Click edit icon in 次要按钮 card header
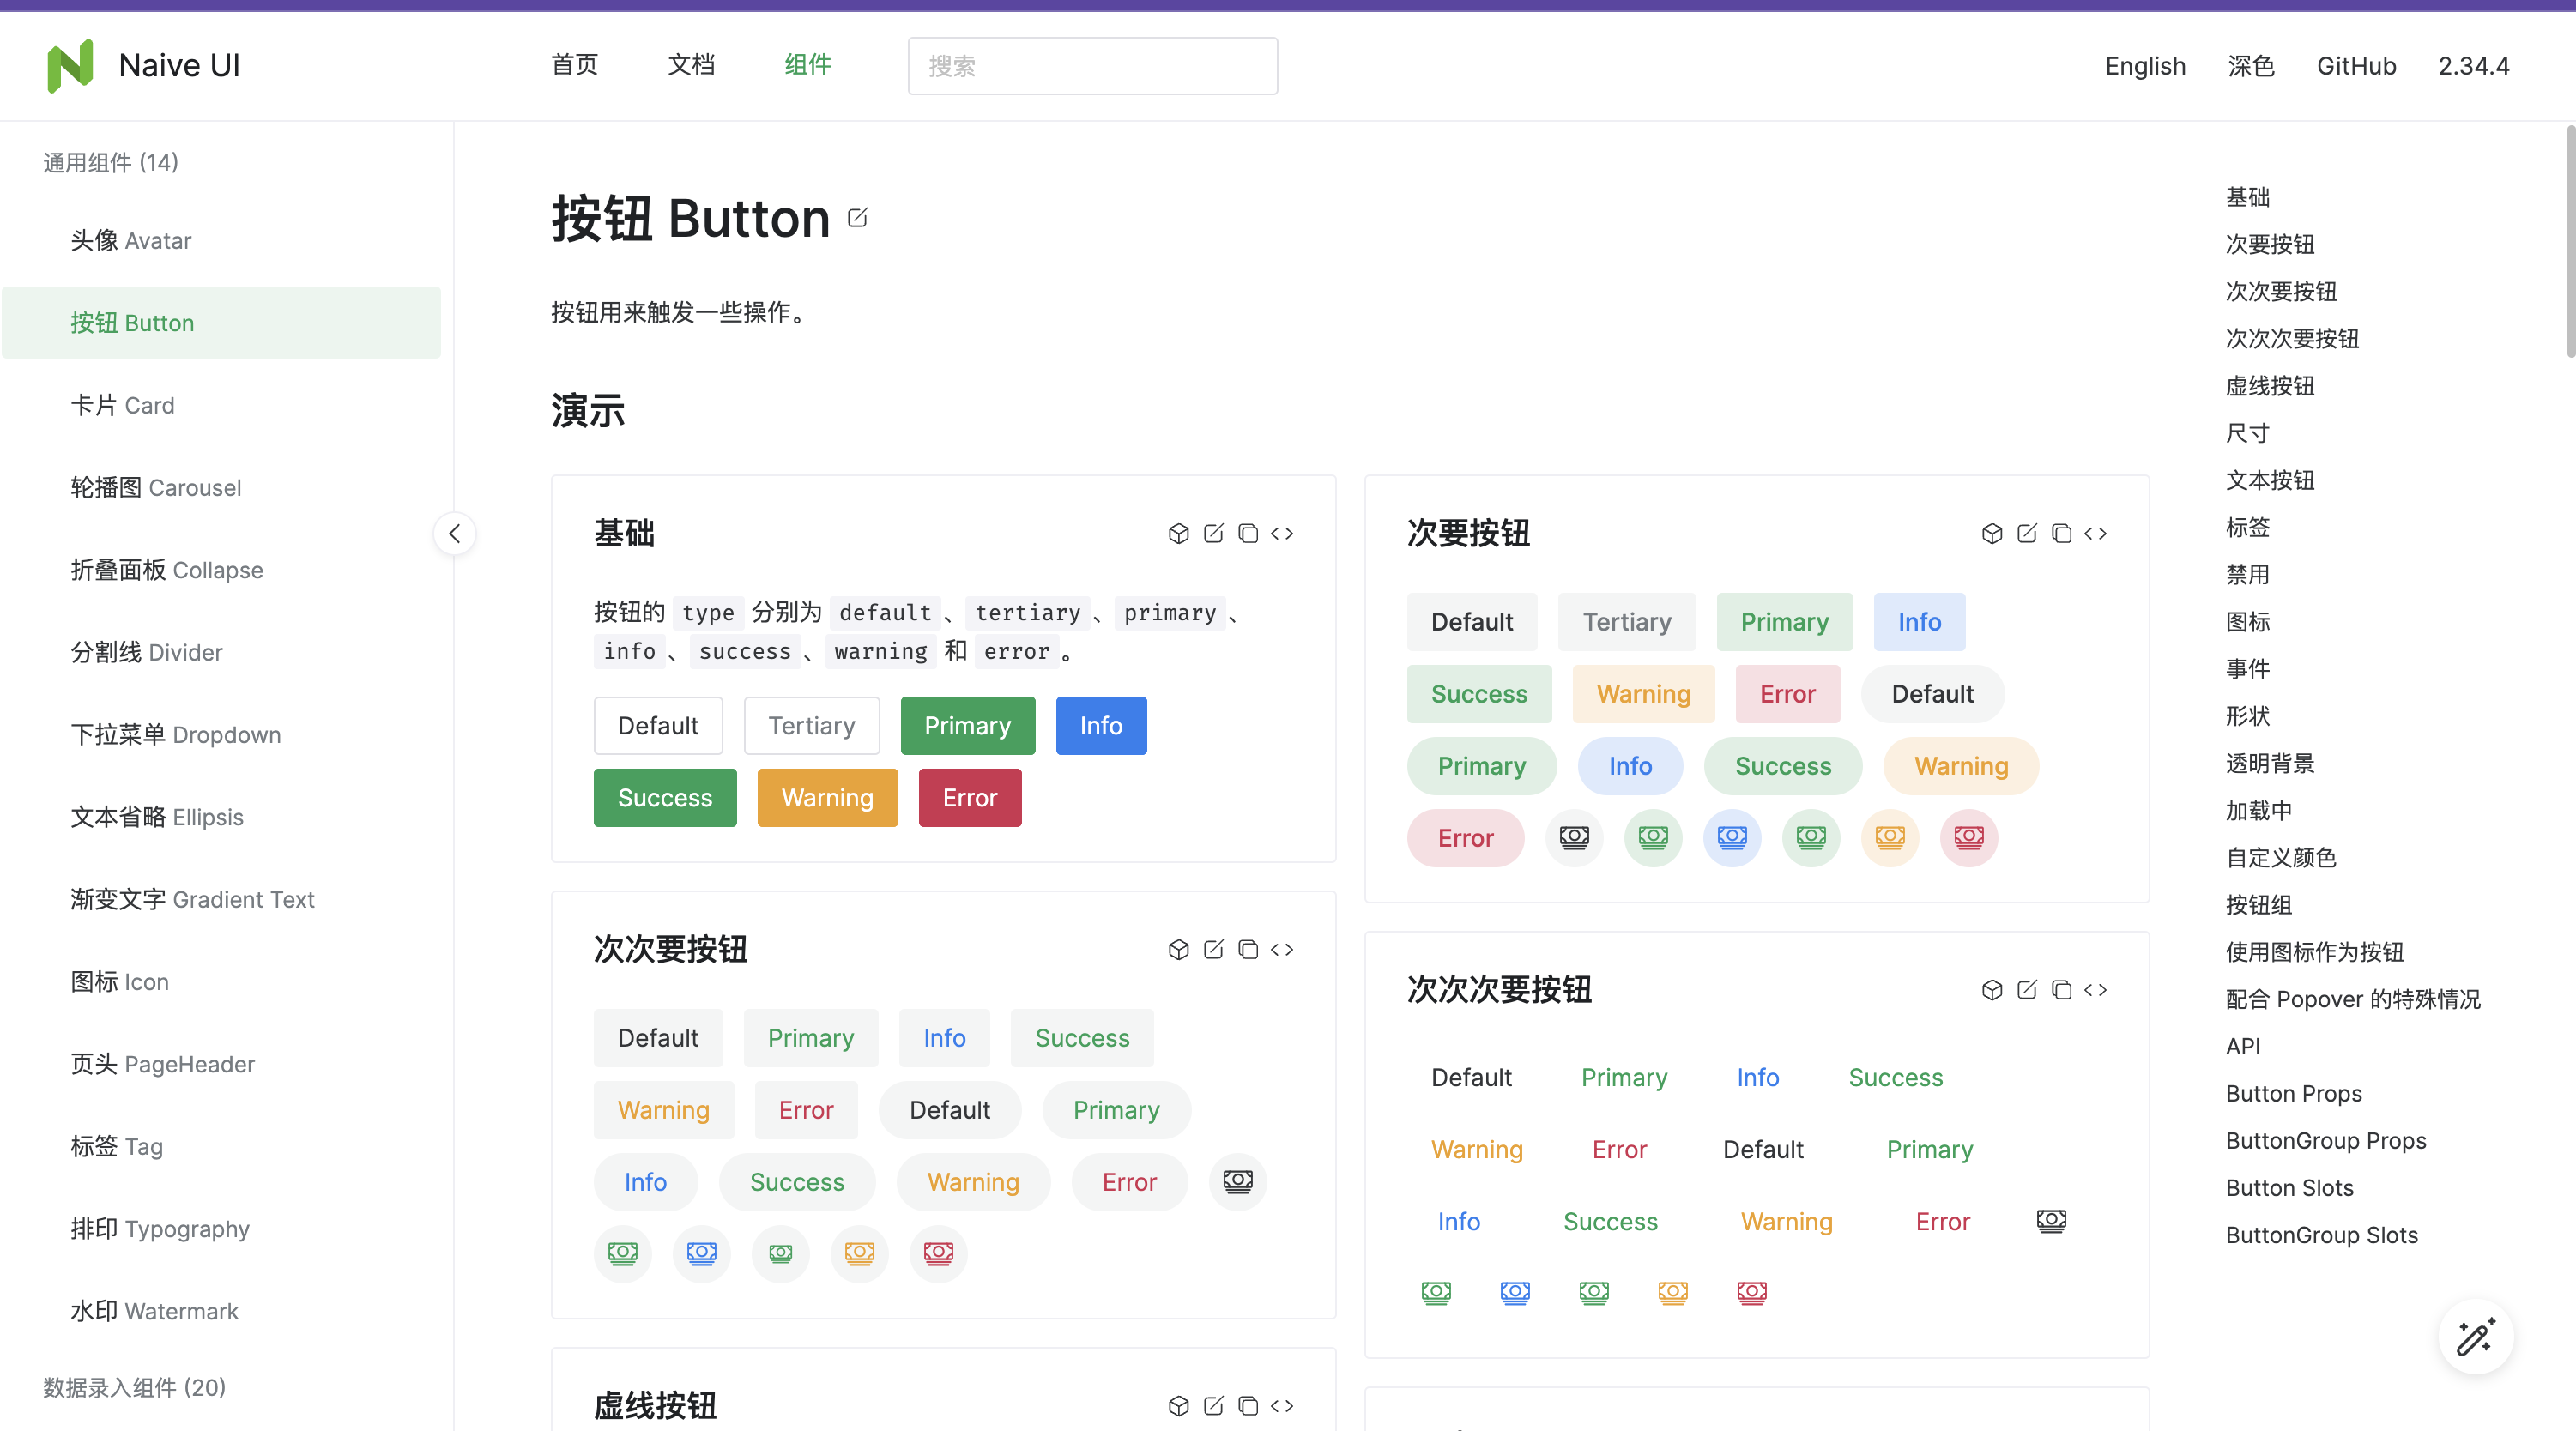 2027,534
